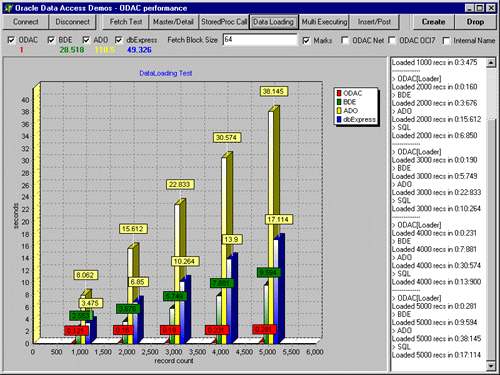Image resolution: width=500 pixels, height=375 pixels.
Task: Click the application icon in title bar
Action: pyautogui.click(x=9, y=8)
